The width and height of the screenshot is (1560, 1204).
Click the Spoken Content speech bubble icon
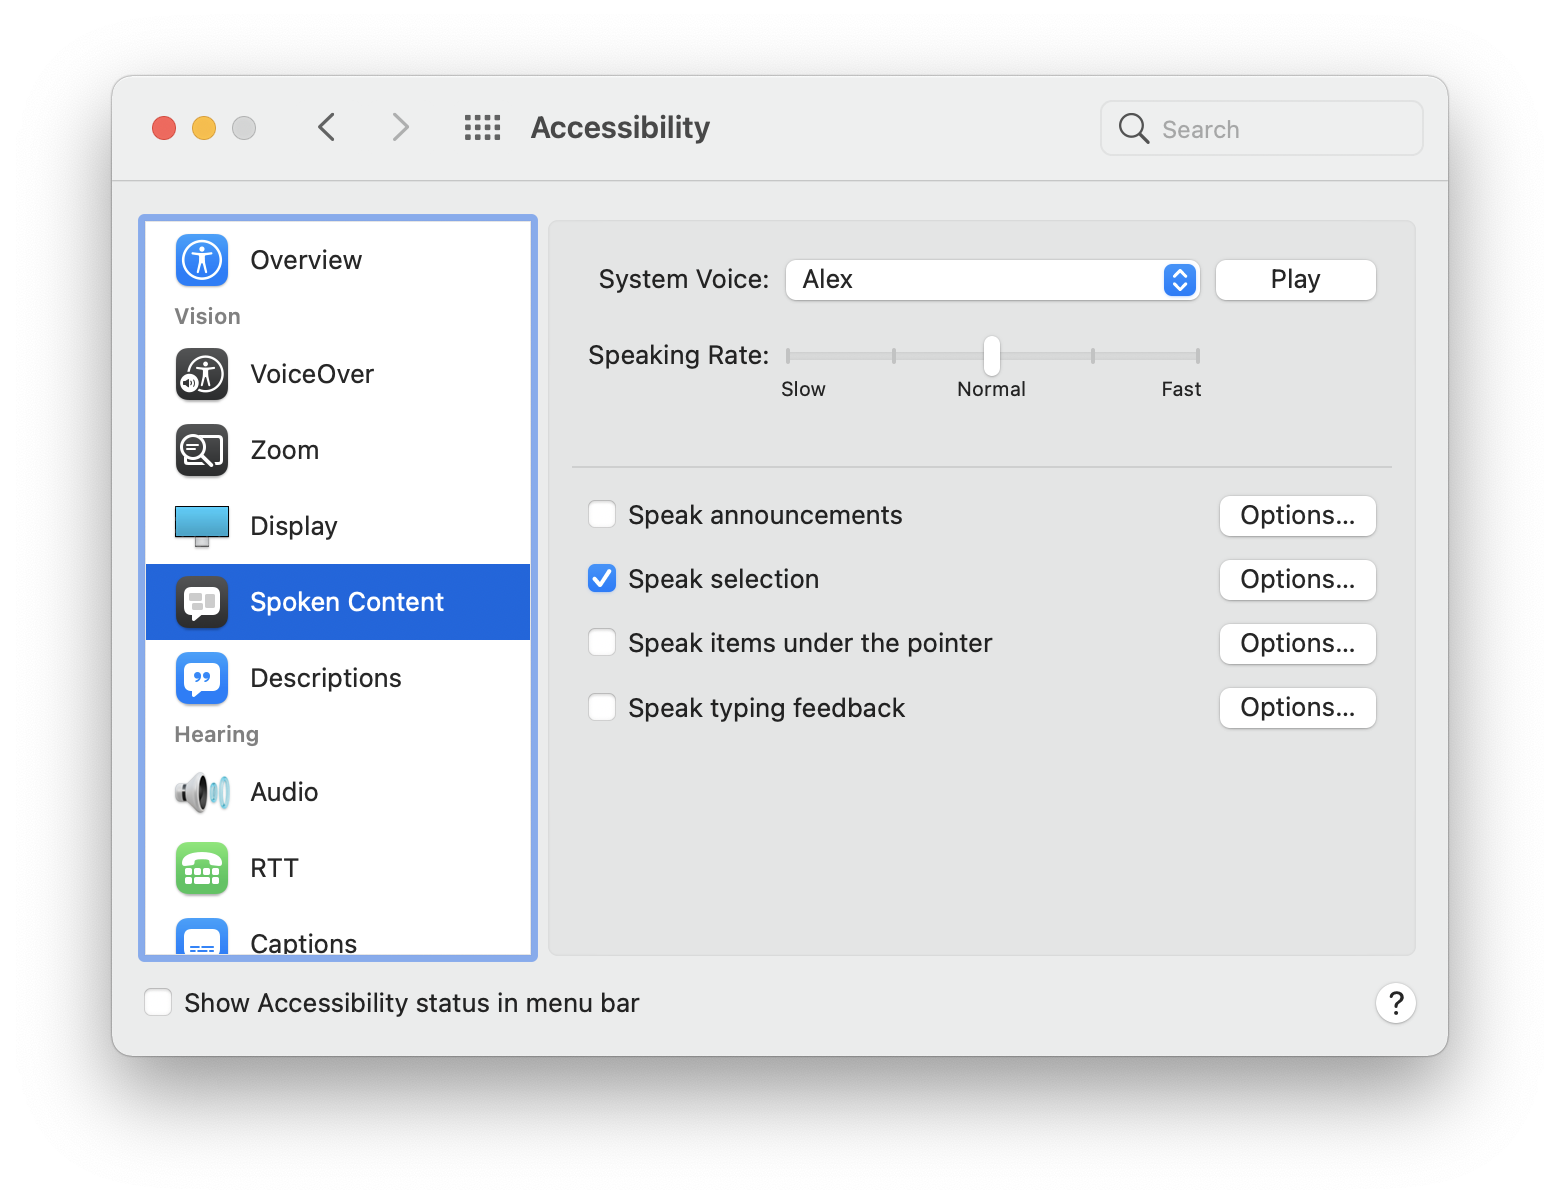coord(201,601)
